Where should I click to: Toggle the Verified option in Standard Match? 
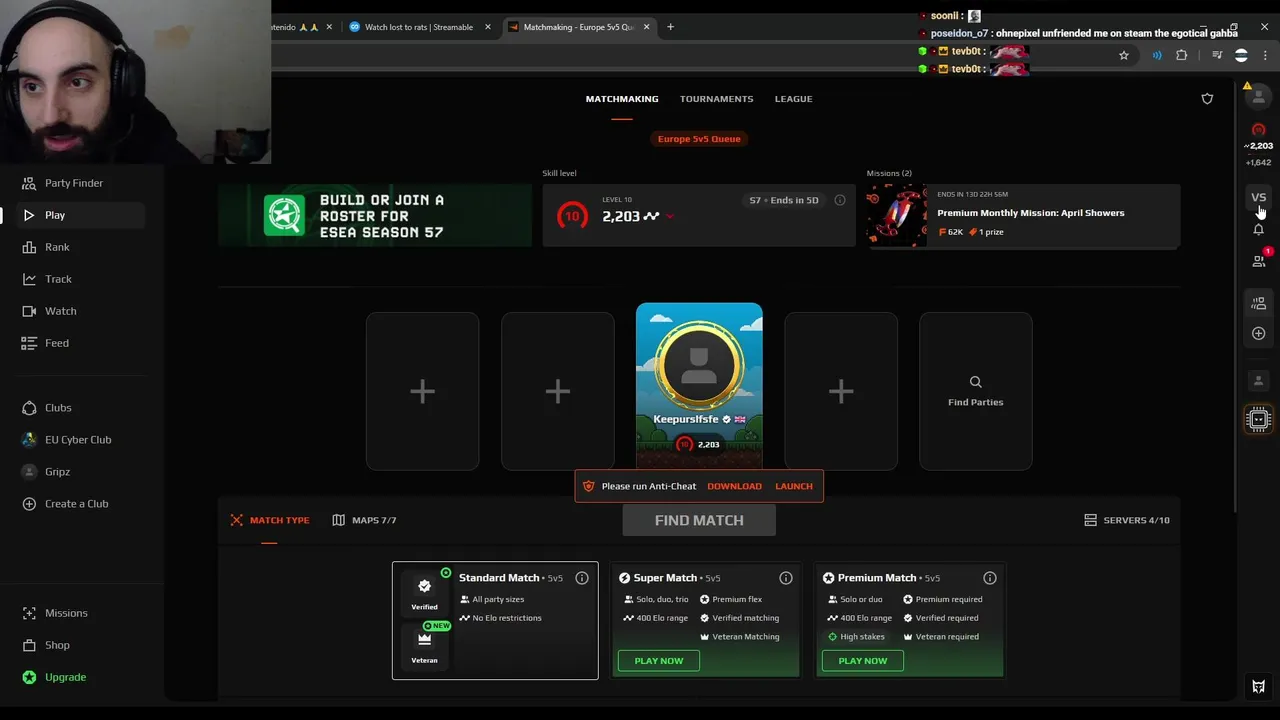(424, 593)
